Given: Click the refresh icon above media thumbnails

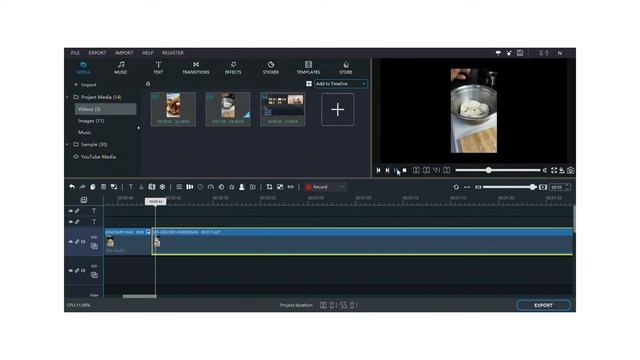Looking at the screenshot, I should [x=148, y=84].
